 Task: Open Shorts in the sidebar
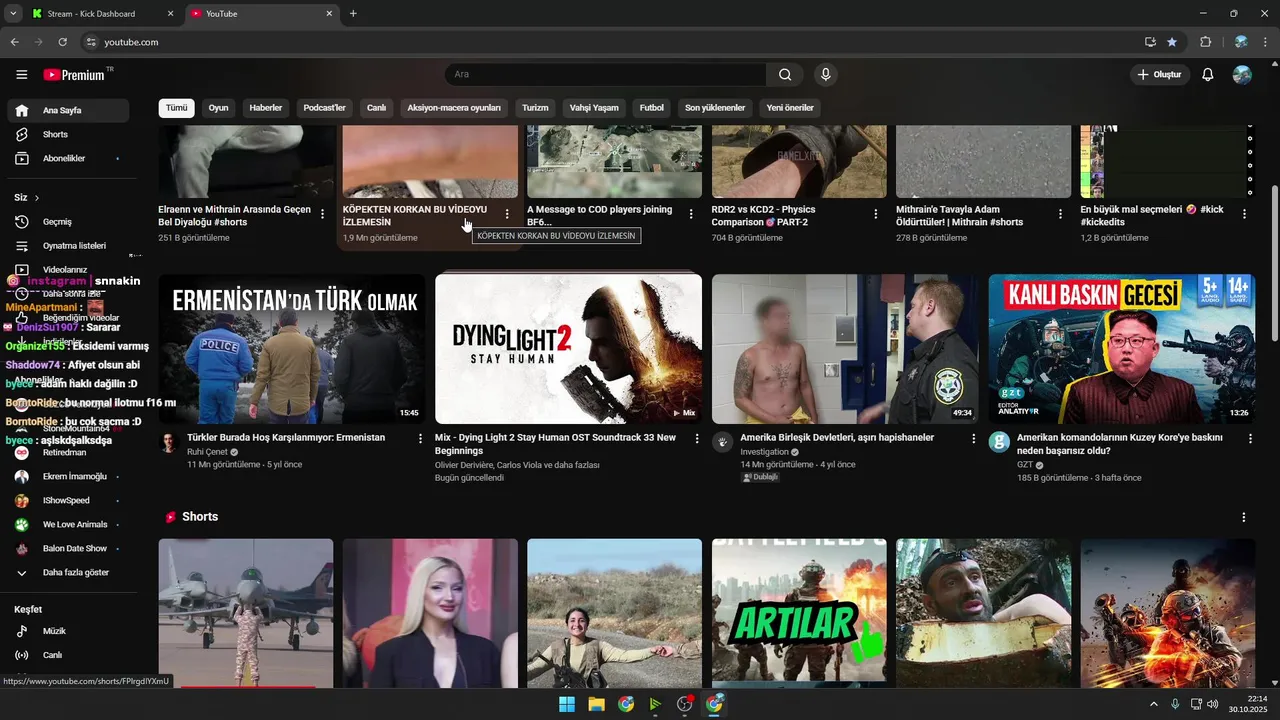[68, 134]
